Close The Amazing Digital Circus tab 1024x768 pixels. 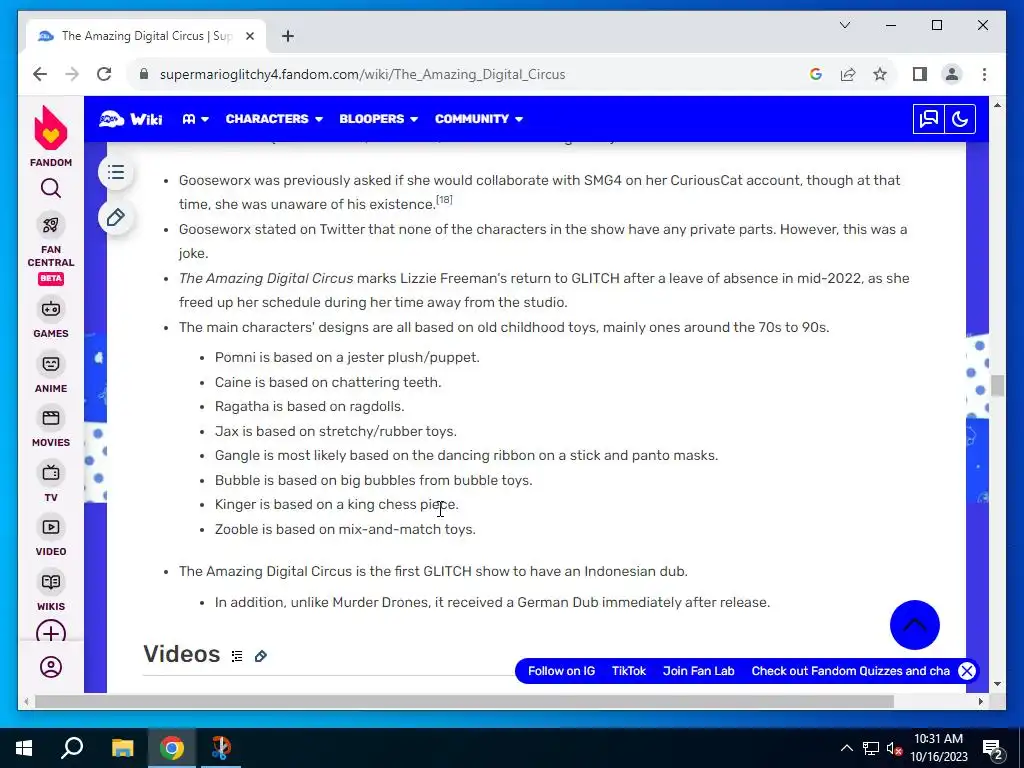point(249,36)
